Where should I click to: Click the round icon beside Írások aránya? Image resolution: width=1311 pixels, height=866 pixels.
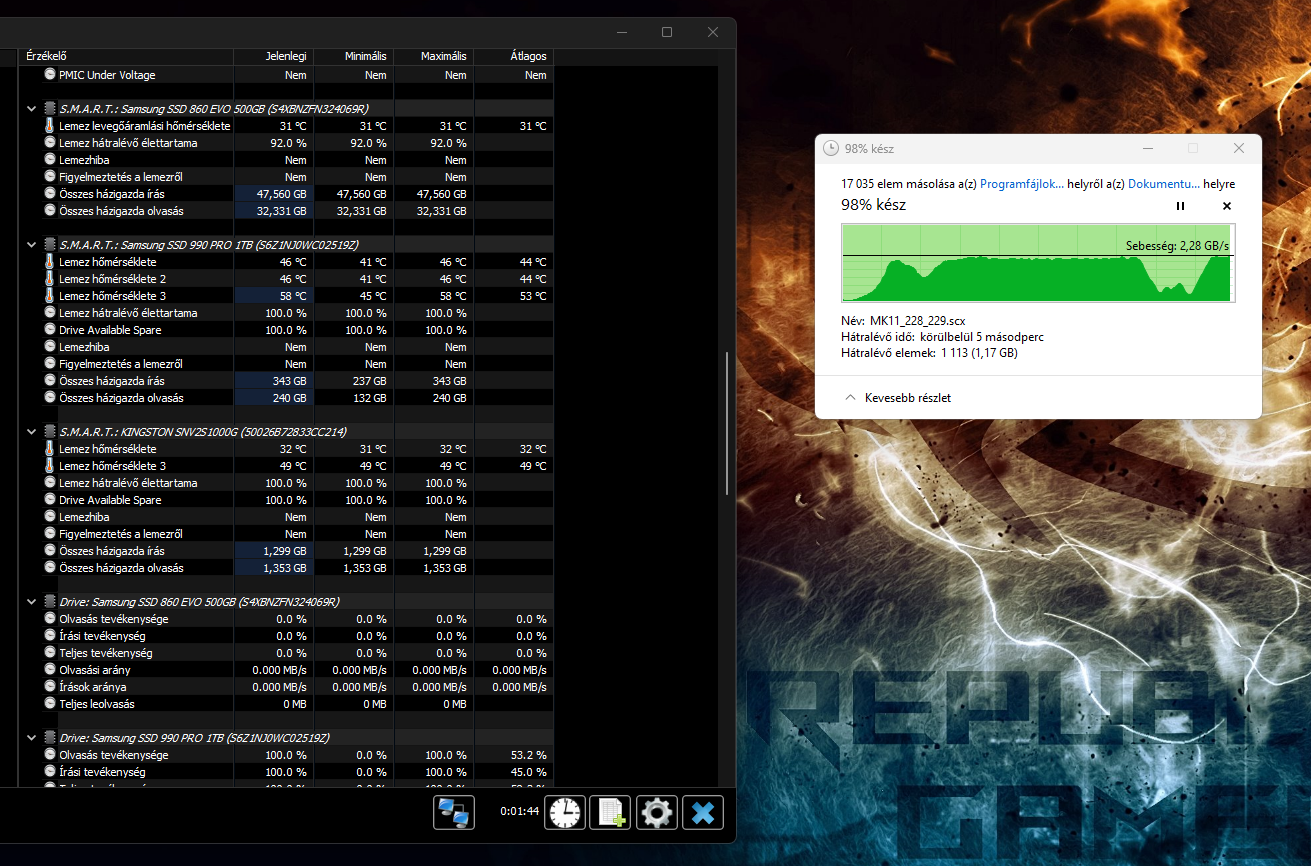(51, 687)
